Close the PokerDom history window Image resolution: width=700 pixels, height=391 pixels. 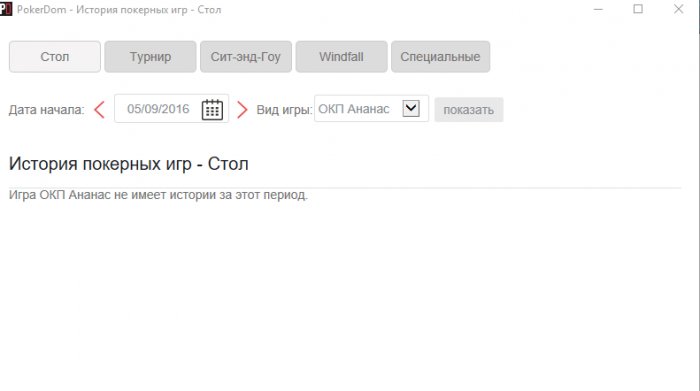[x=679, y=9]
